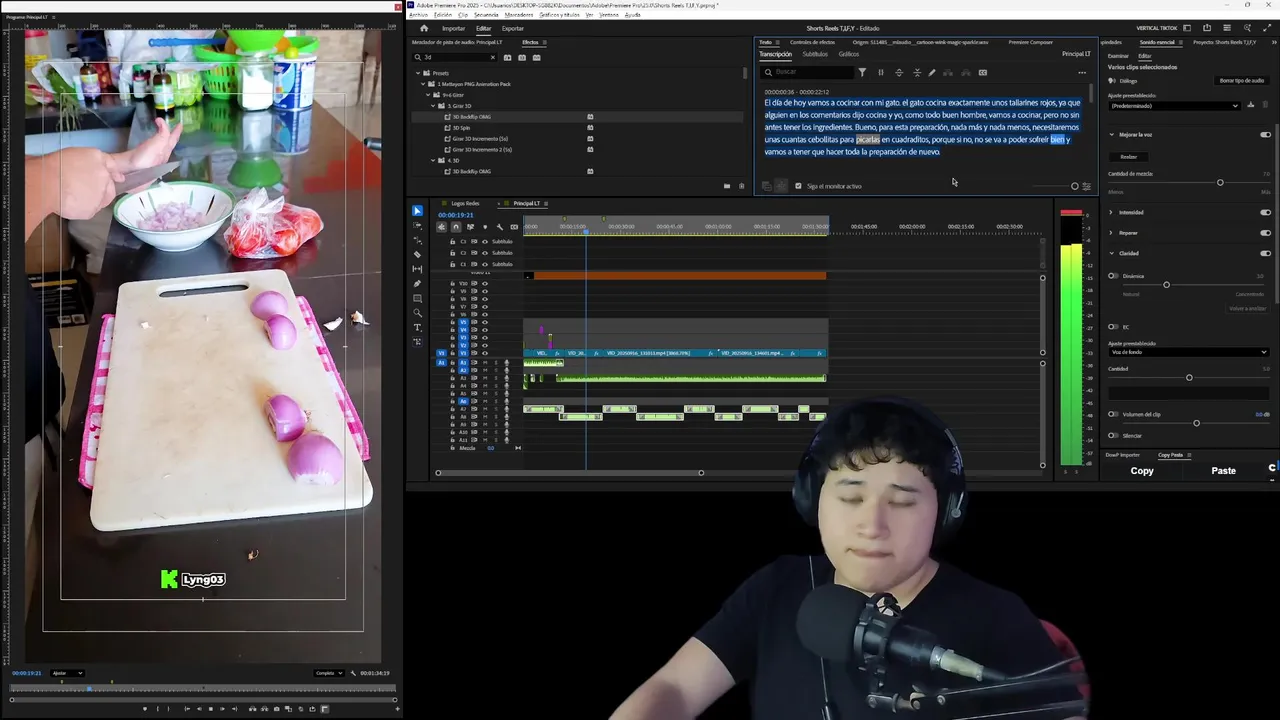Viewport: 1280px width, 720px height.
Task: Click the Buscar transcript search field
Action: click(805, 72)
